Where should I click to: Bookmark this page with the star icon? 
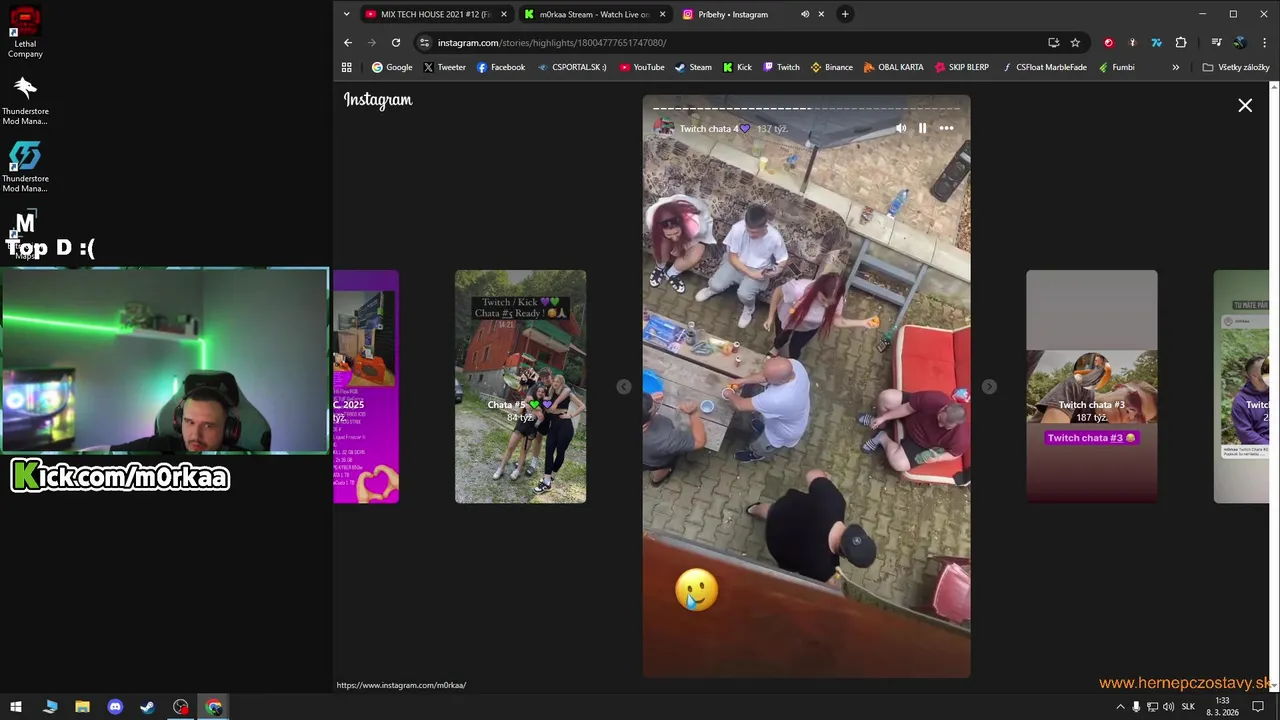1075,42
